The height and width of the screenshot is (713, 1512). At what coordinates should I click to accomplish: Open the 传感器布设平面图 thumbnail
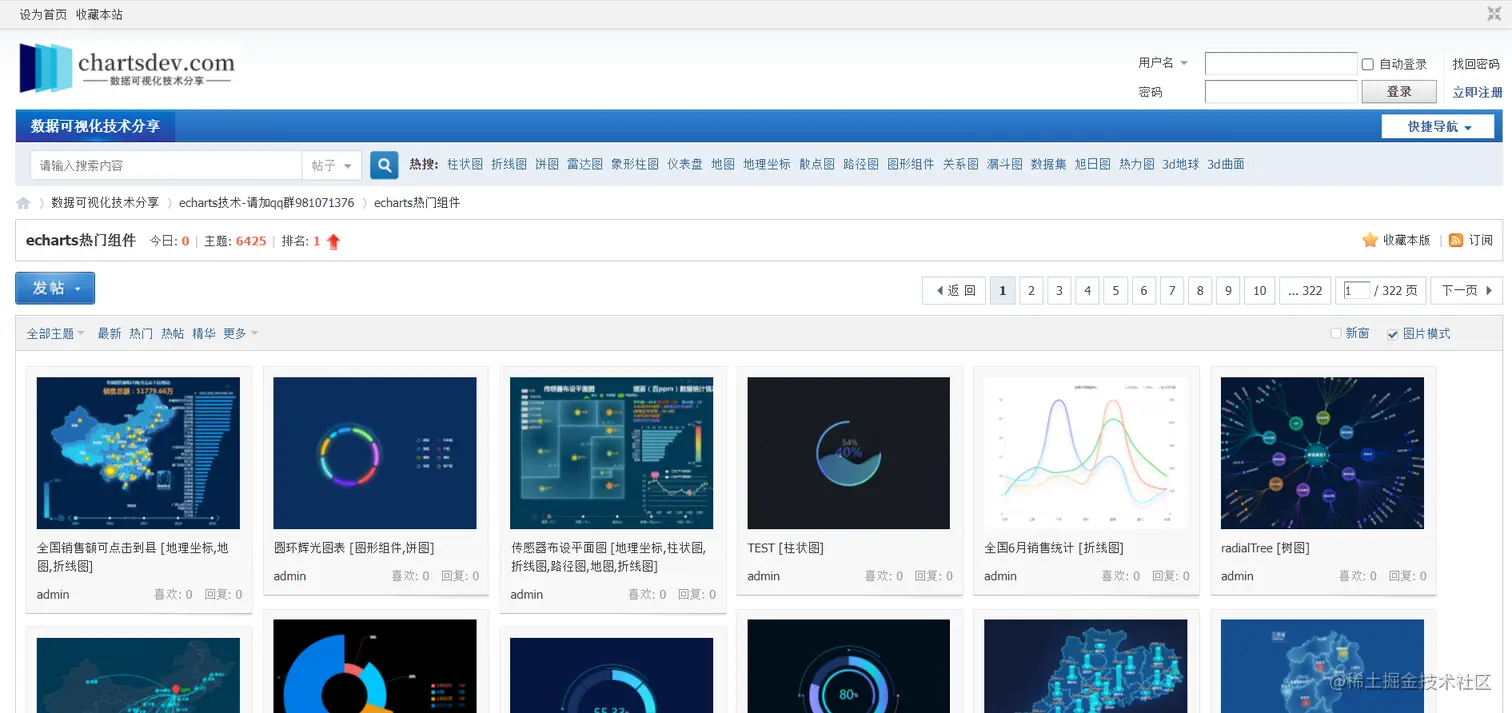(612, 453)
